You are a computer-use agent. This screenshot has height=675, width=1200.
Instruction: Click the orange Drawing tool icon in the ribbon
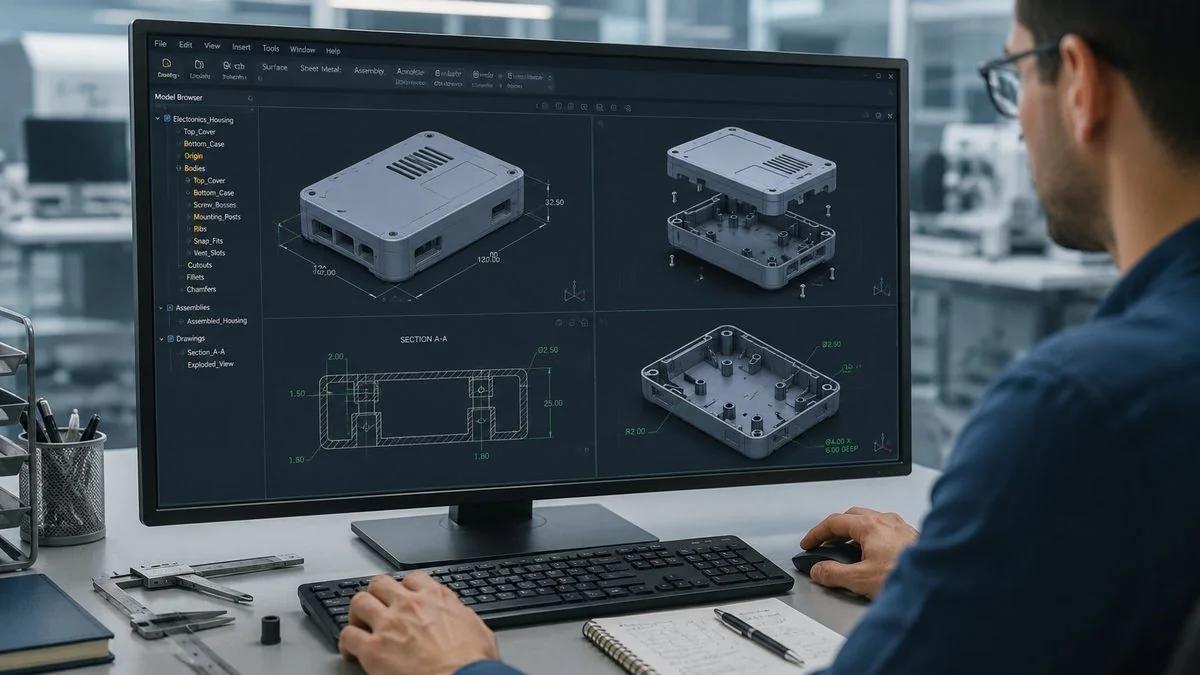click(x=167, y=62)
